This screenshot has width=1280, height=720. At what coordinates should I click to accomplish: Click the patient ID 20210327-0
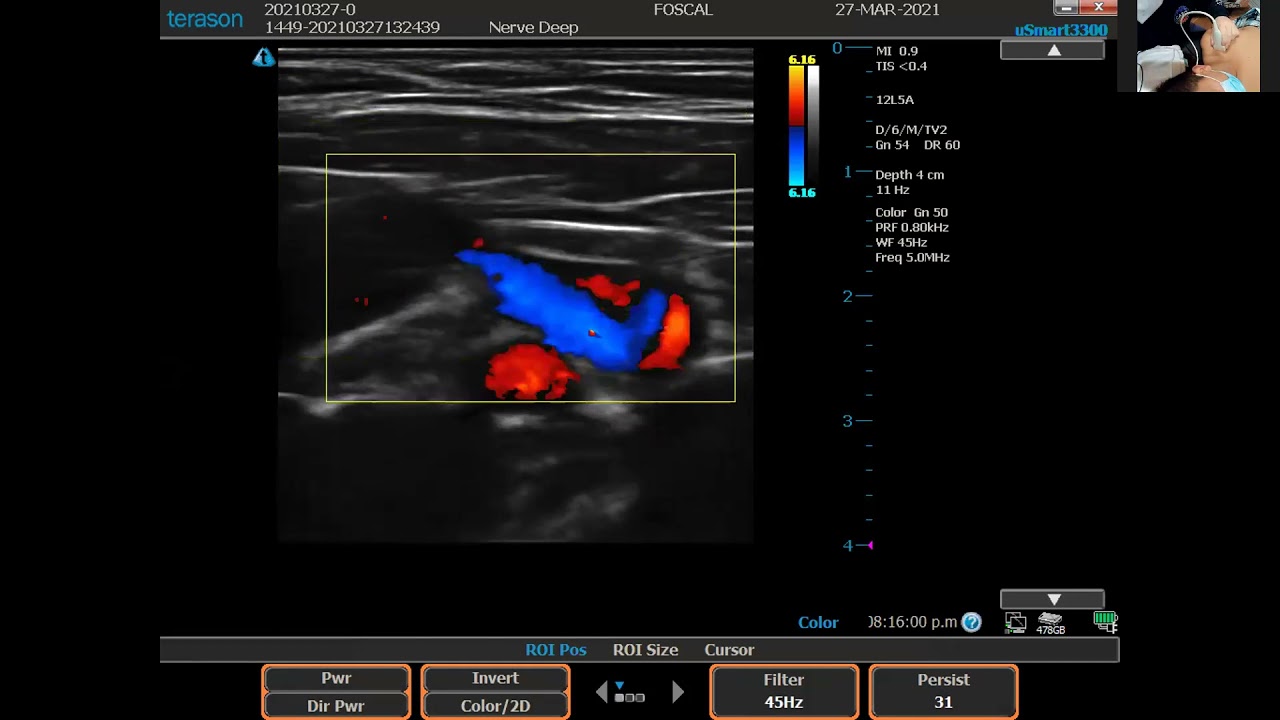click(x=310, y=10)
